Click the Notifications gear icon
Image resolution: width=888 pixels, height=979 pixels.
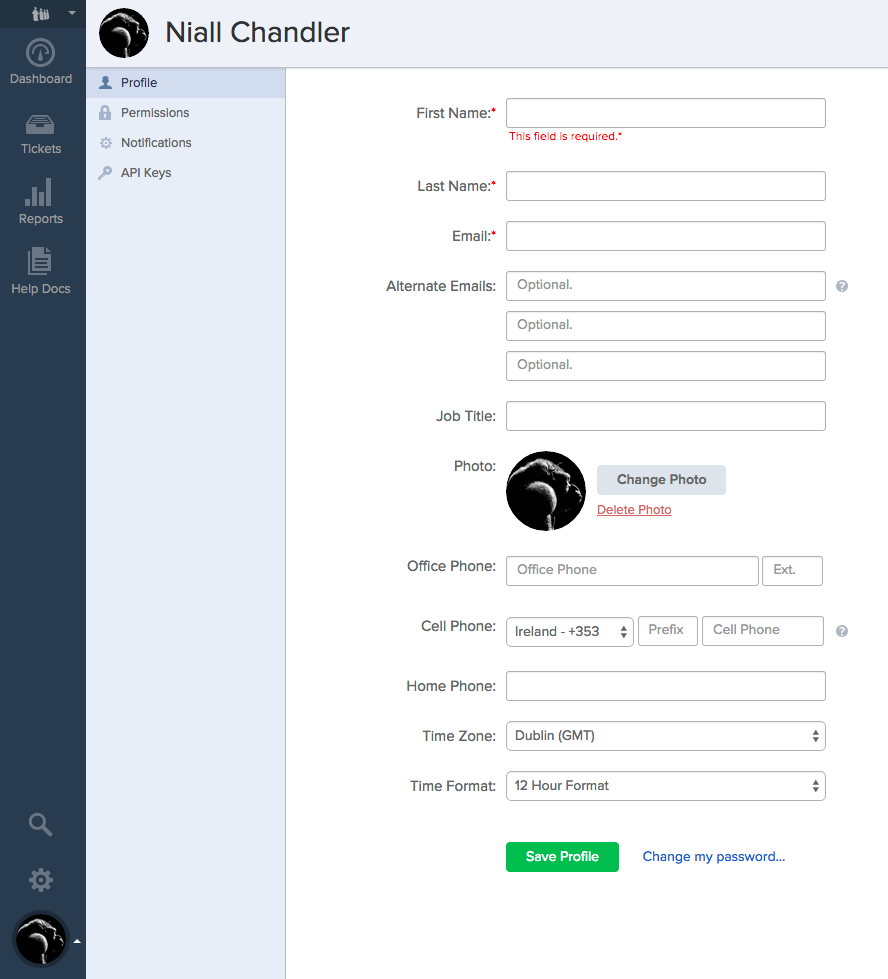(x=106, y=143)
